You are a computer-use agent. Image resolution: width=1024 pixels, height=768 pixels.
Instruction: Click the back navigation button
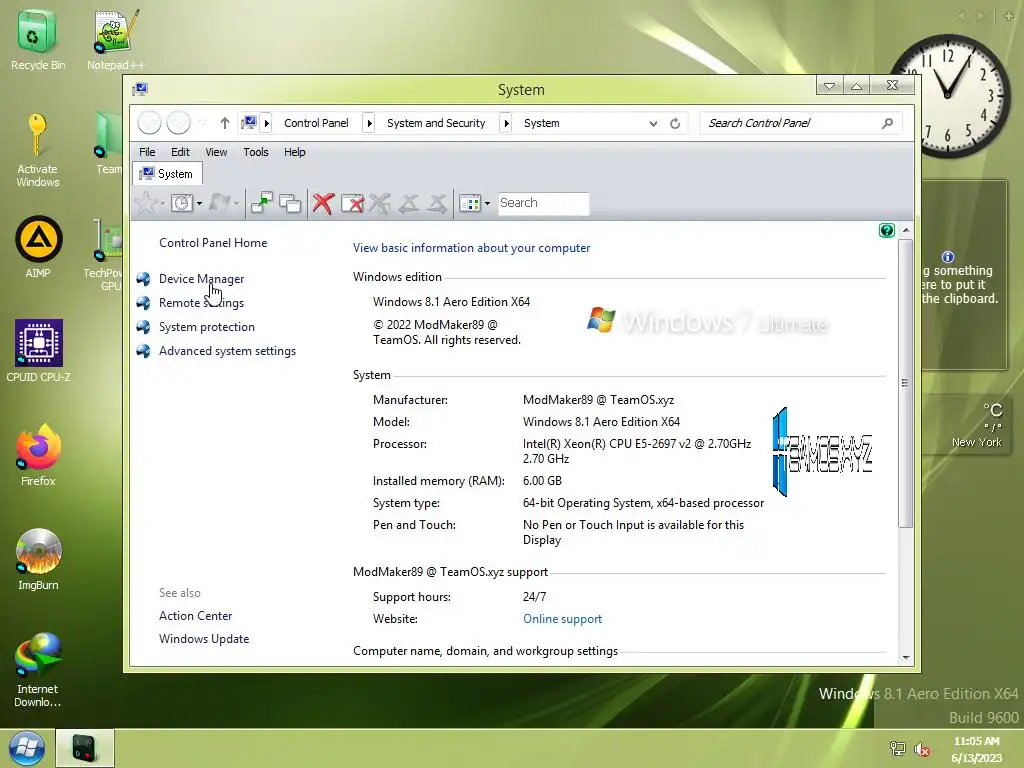click(x=150, y=123)
